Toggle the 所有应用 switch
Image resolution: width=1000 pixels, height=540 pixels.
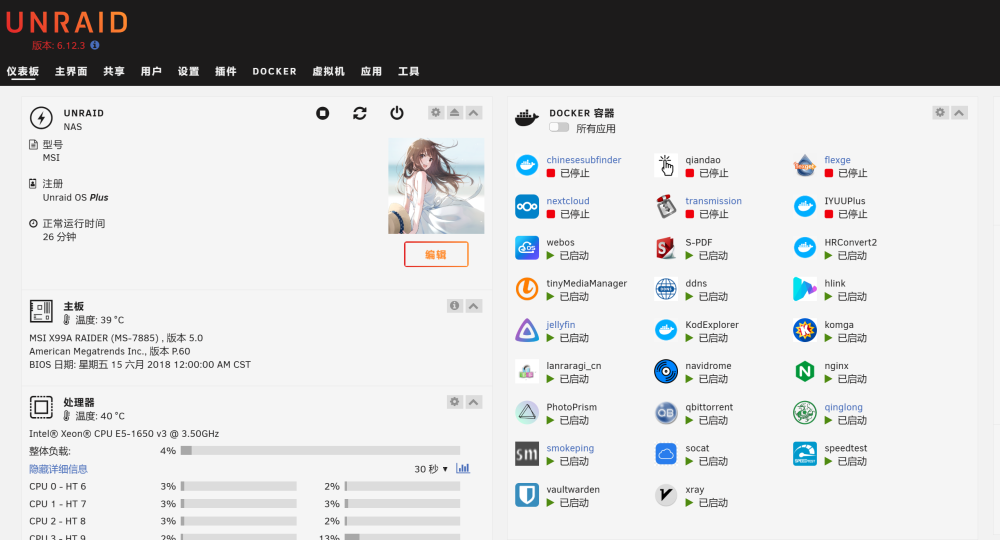coord(559,128)
